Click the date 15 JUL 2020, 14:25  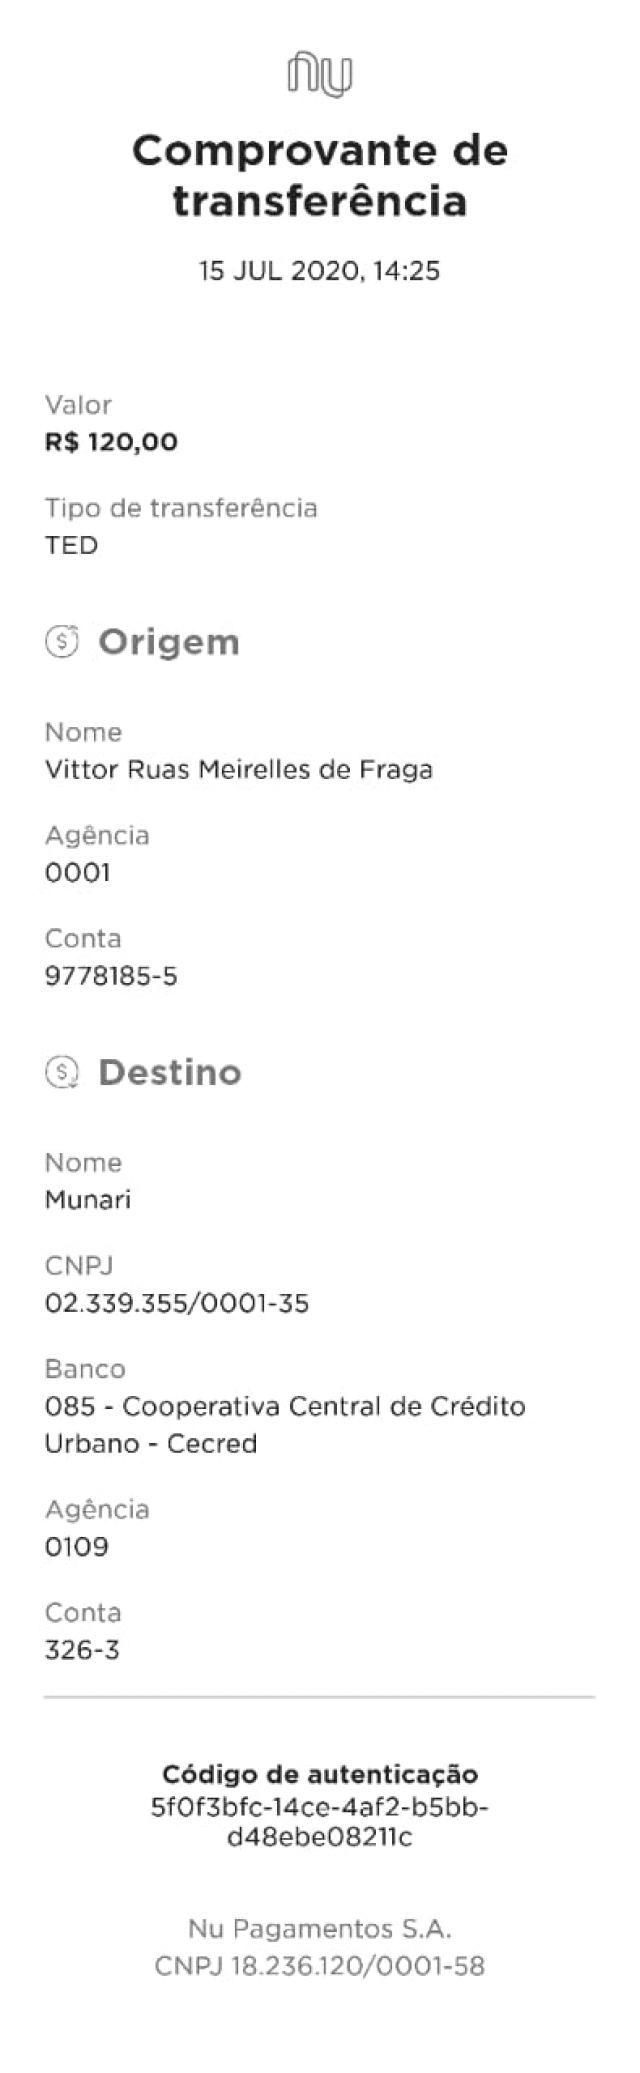pos(320,271)
